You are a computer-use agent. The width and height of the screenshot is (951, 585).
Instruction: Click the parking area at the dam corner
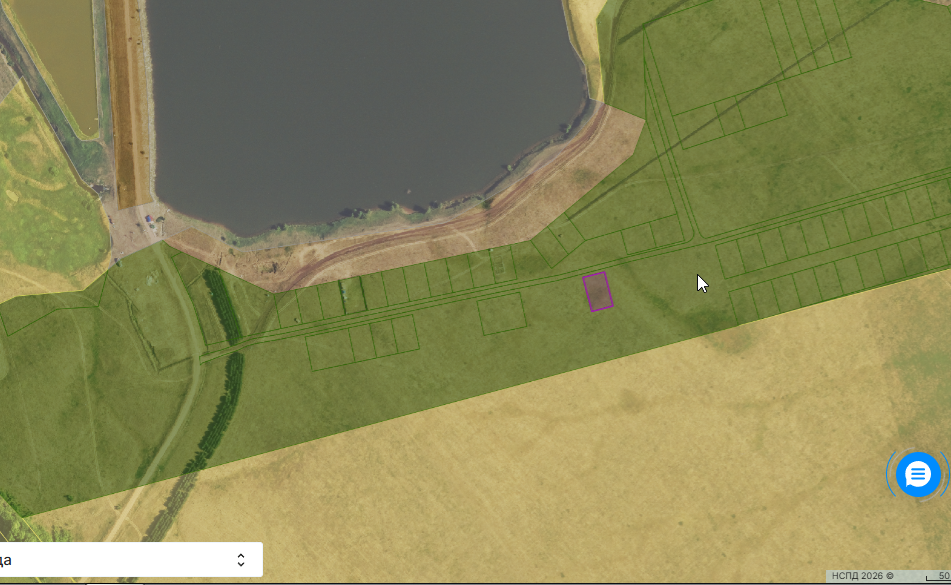(x=136, y=227)
